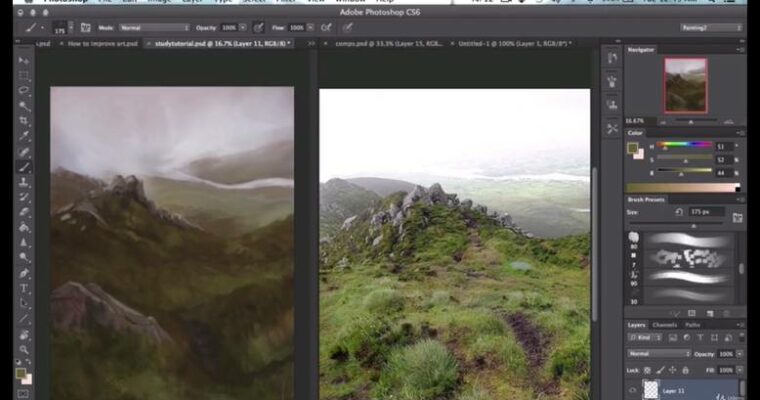Toggle lock transparent pixels

click(647, 370)
